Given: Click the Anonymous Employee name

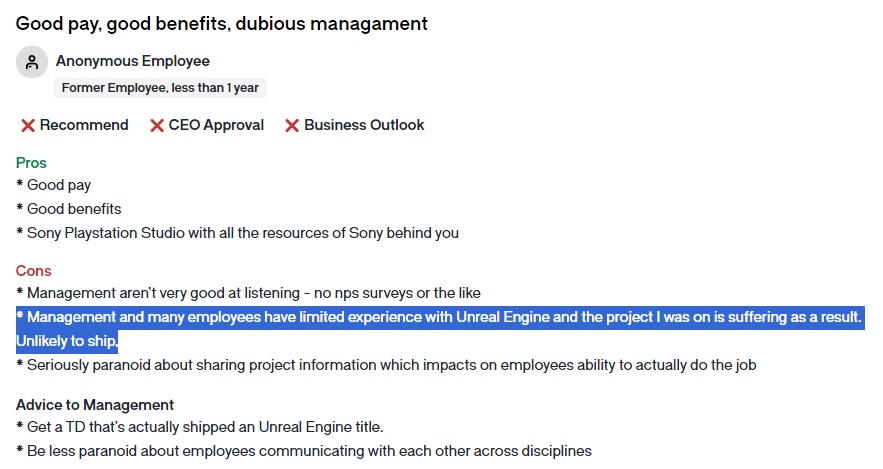Looking at the screenshot, I should tap(132, 61).
